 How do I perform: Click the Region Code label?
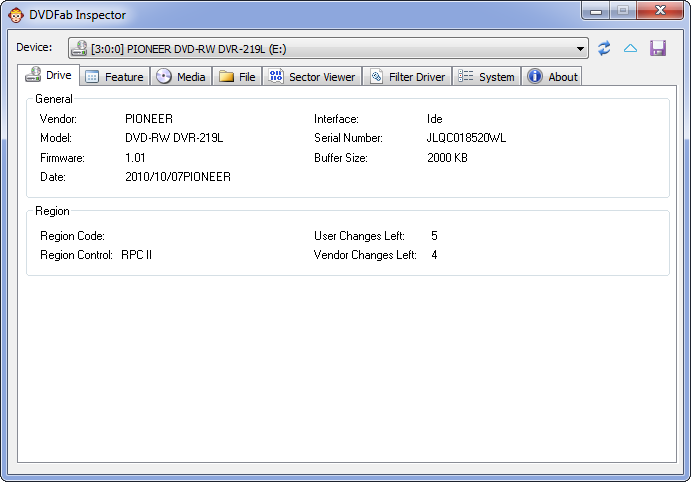(x=72, y=236)
